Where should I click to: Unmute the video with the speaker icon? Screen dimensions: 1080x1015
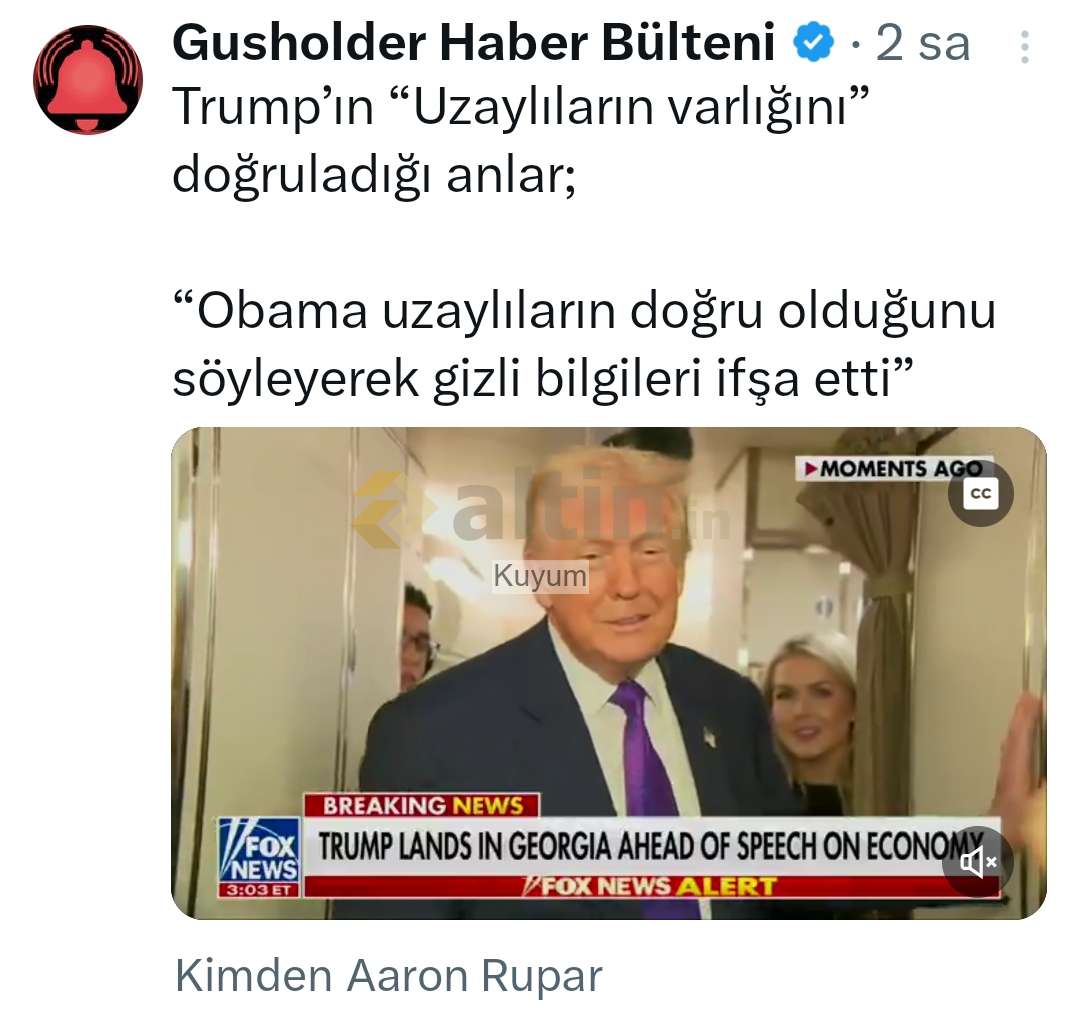(977, 861)
